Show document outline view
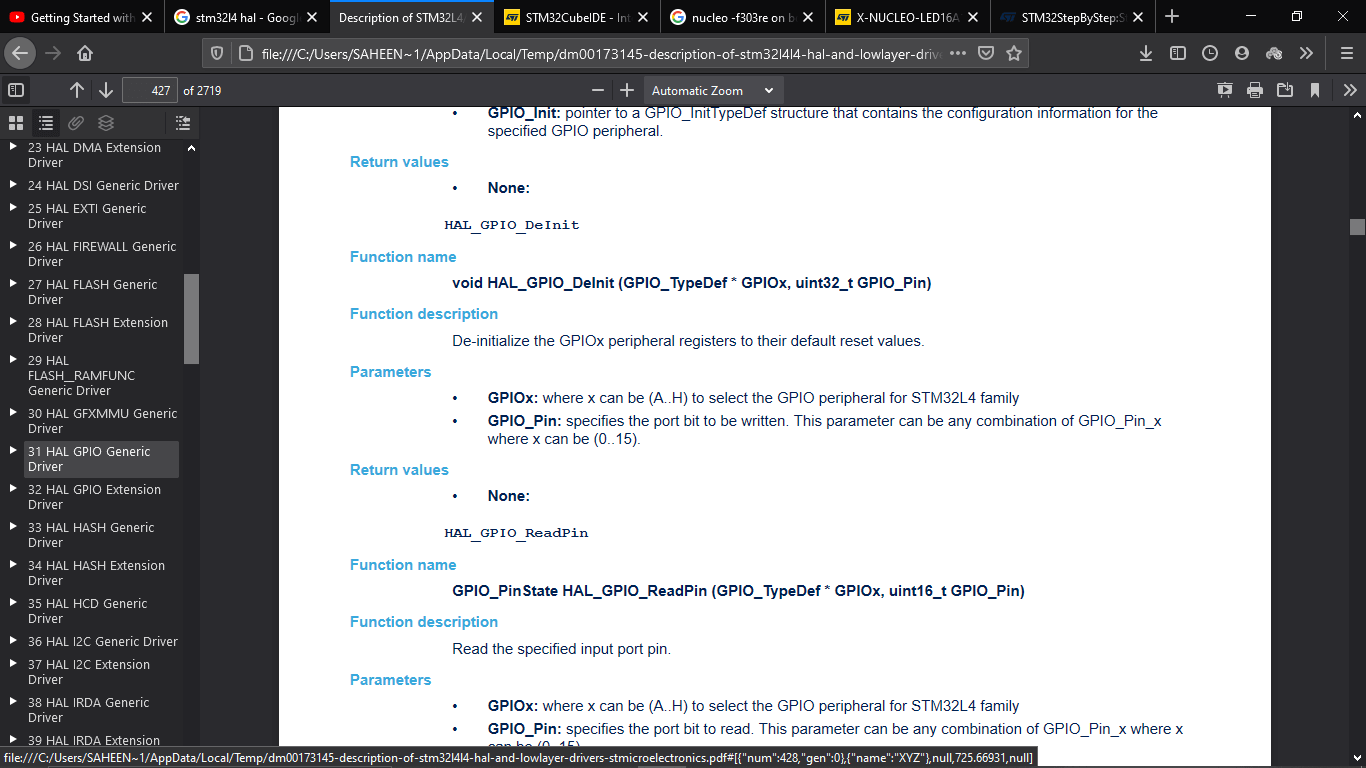The width and height of the screenshot is (1366, 768). pos(46,123)
